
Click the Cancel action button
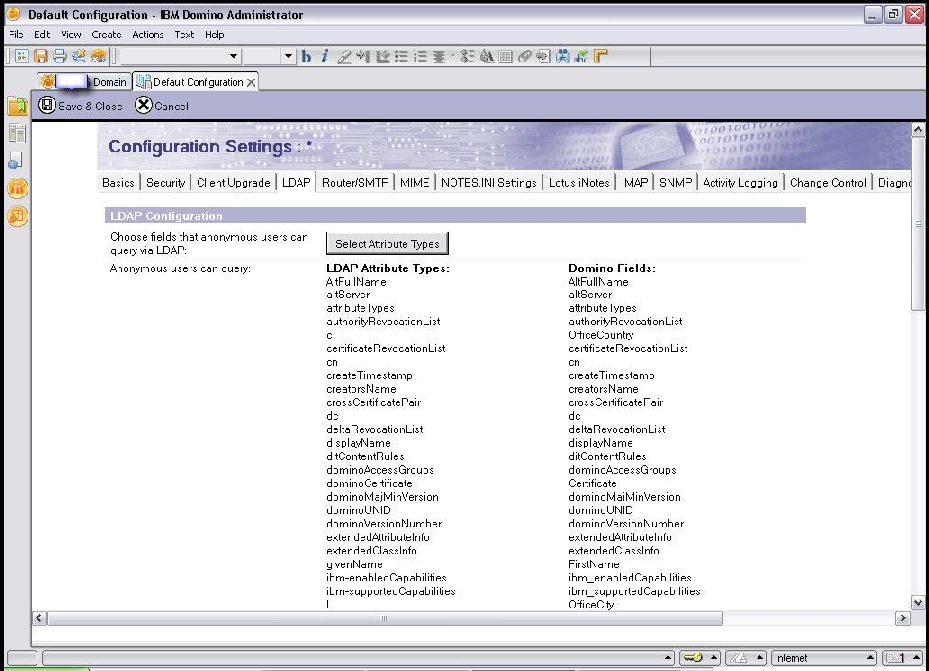click(x=162, y=105)
